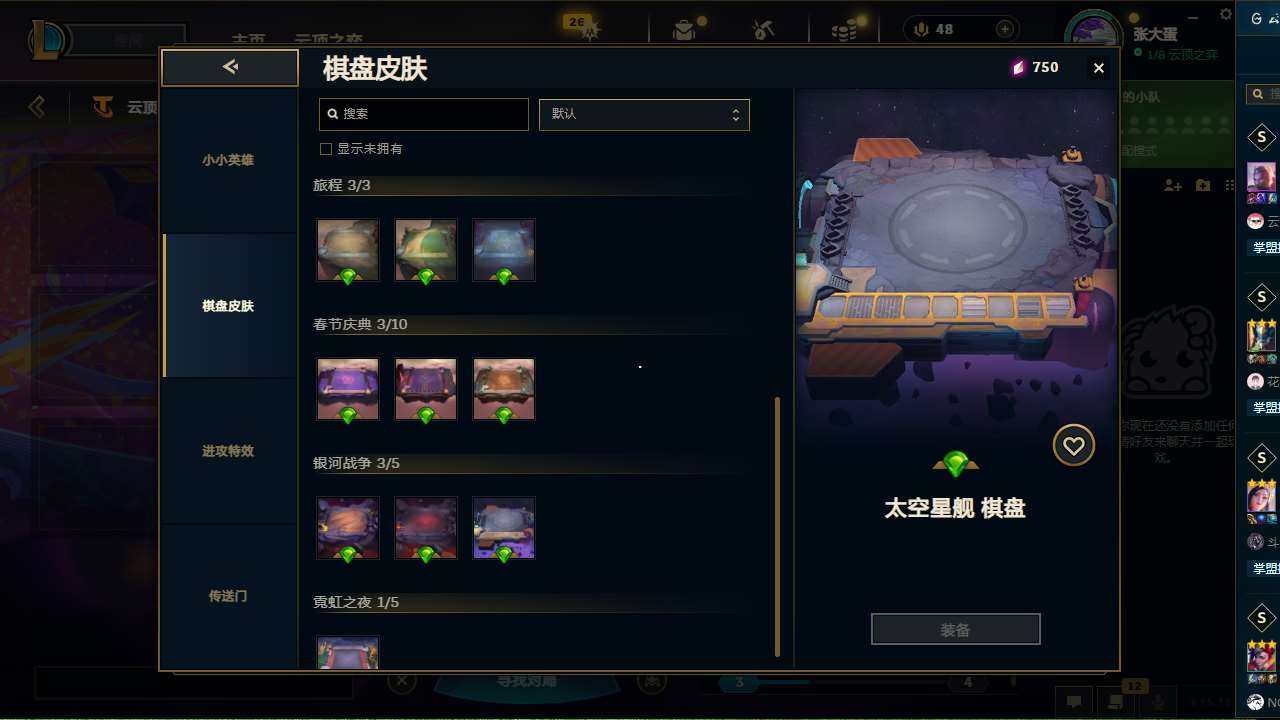Open settings gear near profile
Viewport: 1280px width, 720px height.
click(x=1226, y=14)
